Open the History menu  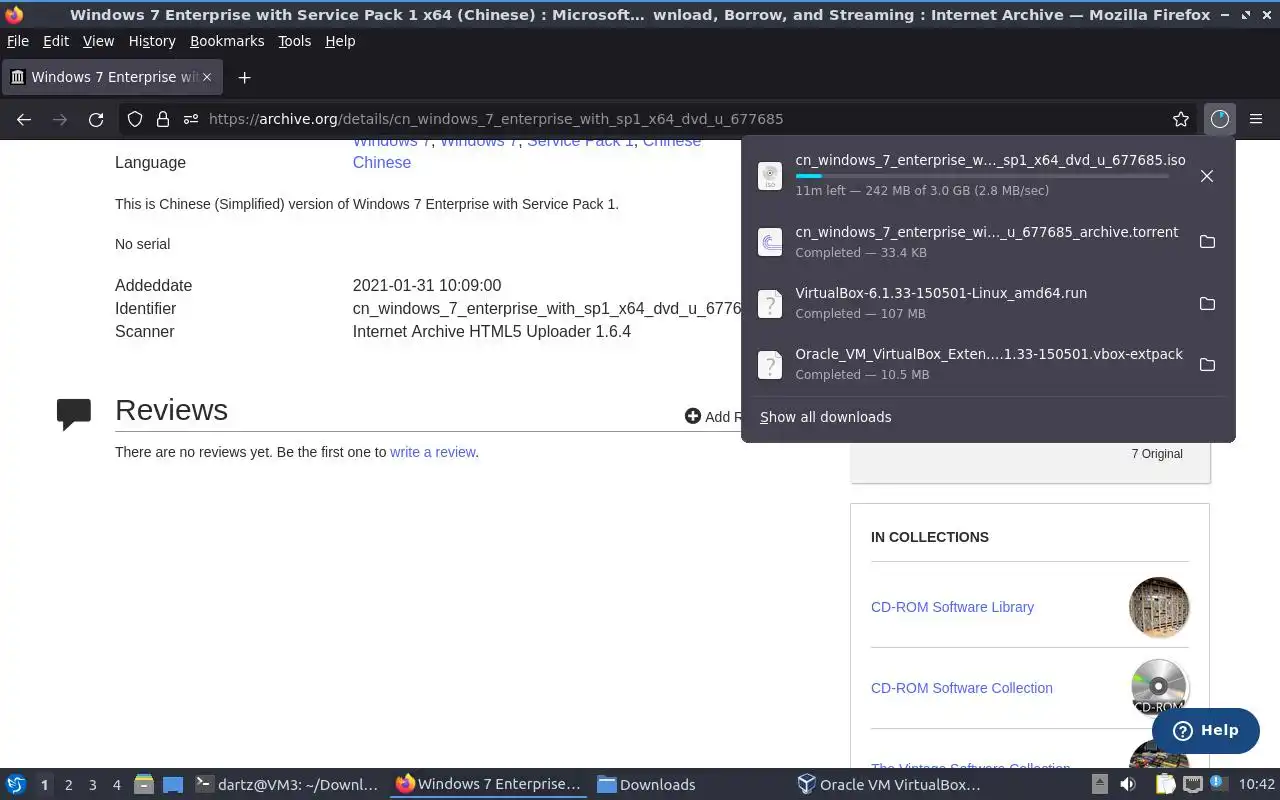coord(152,41)
